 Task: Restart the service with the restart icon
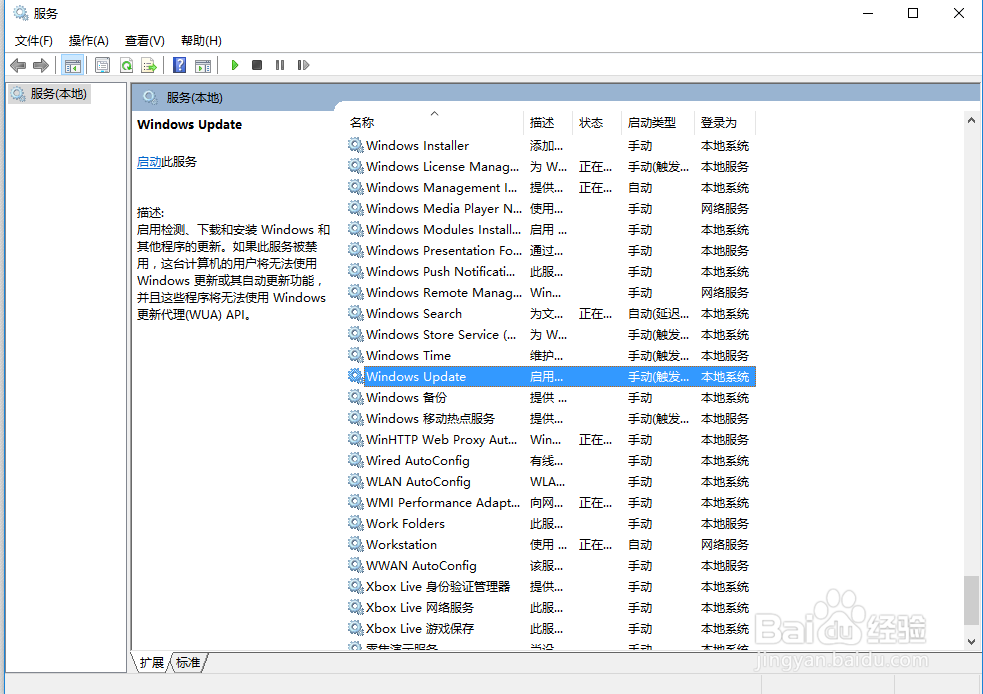coord(303,65)
